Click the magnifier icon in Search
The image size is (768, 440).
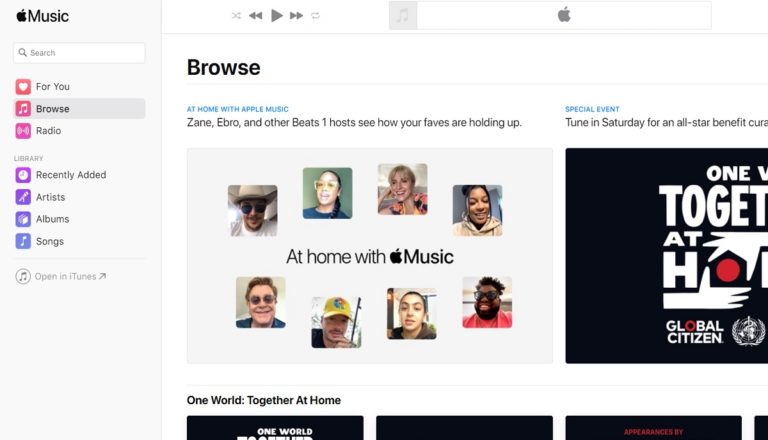pyautogui.click(x=23, y=52)
